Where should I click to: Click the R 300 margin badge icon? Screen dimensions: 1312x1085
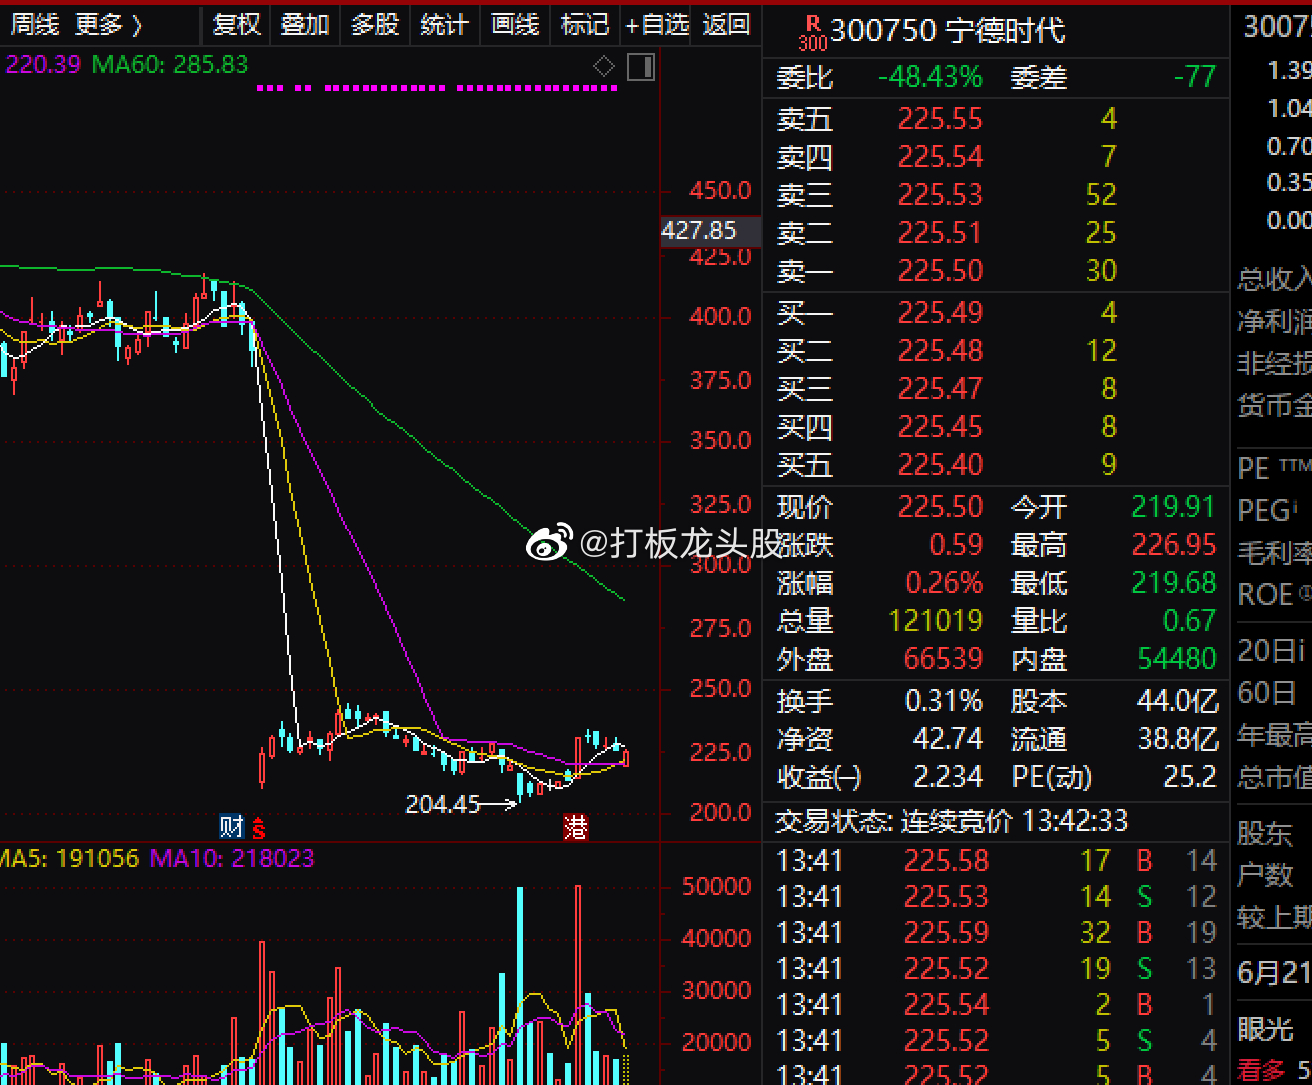click(813, 33)
